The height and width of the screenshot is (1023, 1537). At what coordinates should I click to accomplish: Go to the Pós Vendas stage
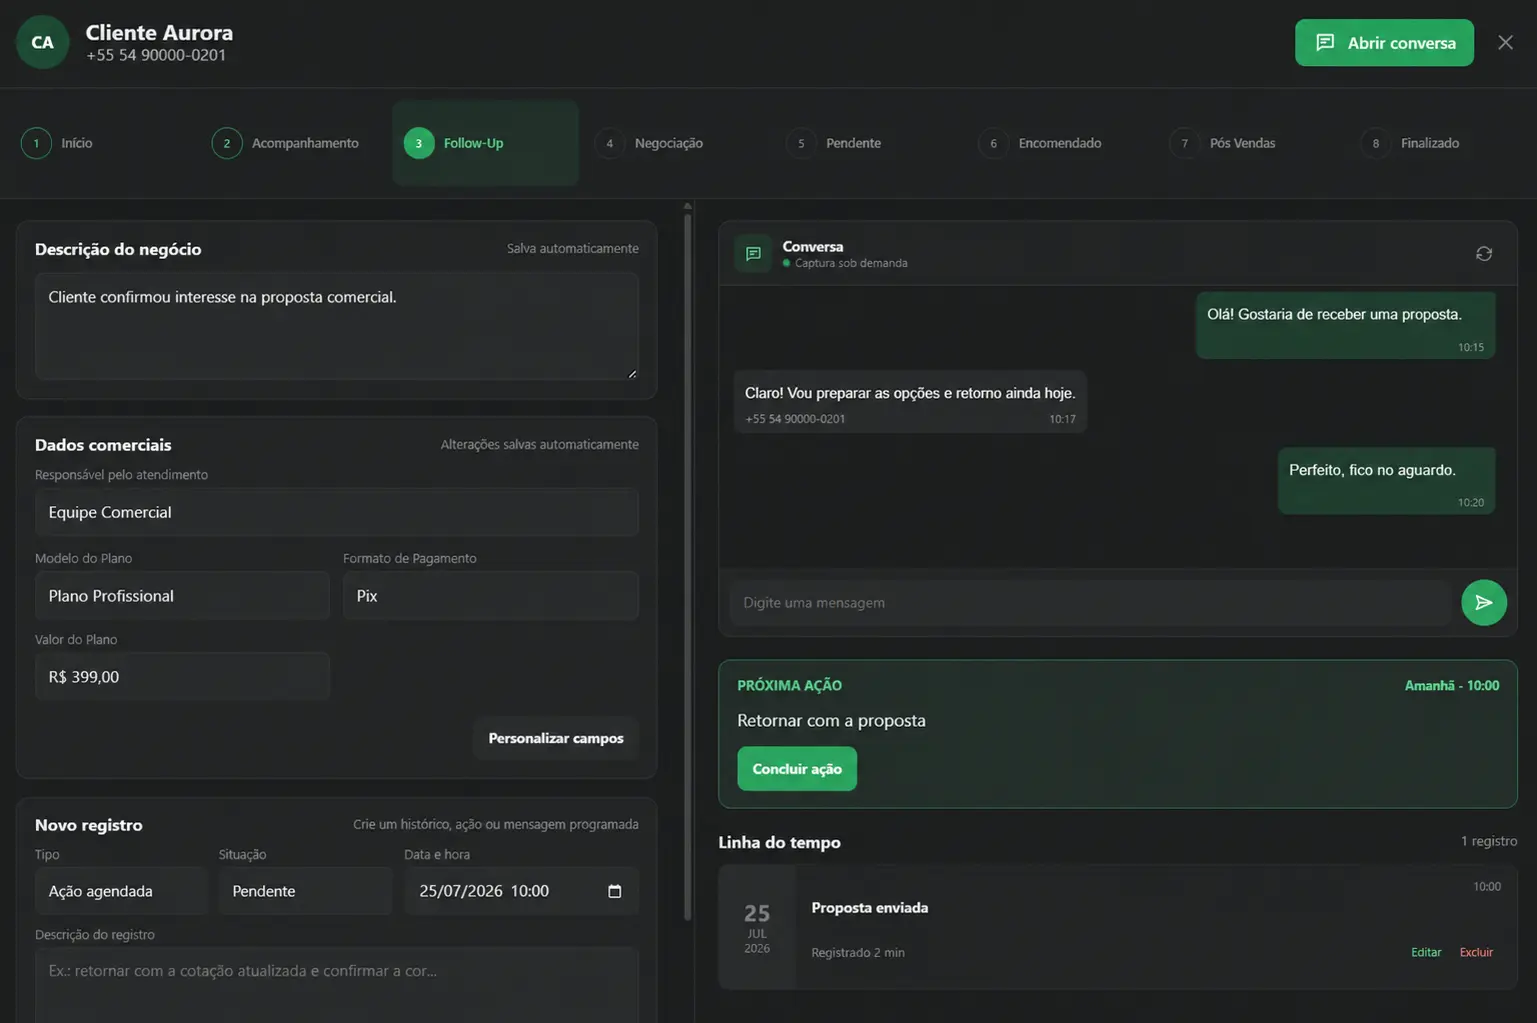1223,143
